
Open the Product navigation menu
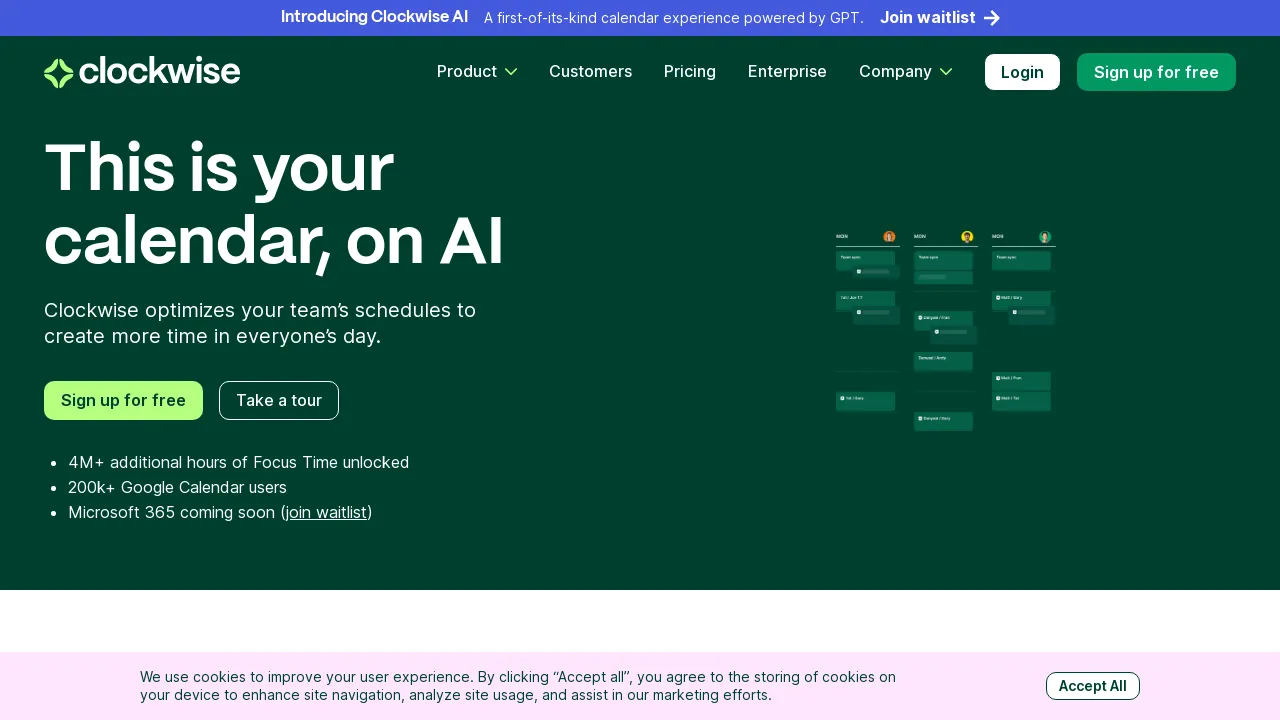pyautogui.click(x=477, y=72)
